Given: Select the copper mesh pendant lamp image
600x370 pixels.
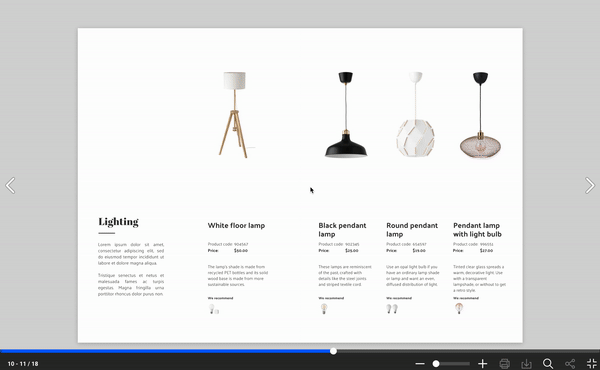Looking at the screenshot, I should tap(480, 115).
